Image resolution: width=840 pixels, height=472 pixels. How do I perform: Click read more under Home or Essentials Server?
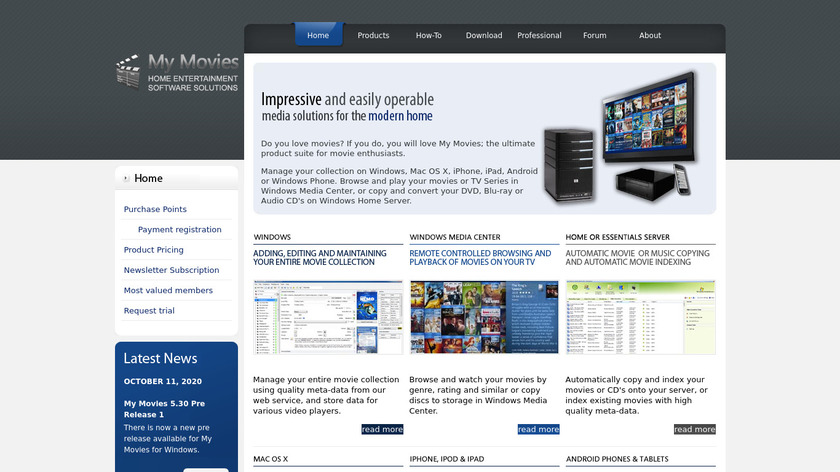click(x=695, y=429)
